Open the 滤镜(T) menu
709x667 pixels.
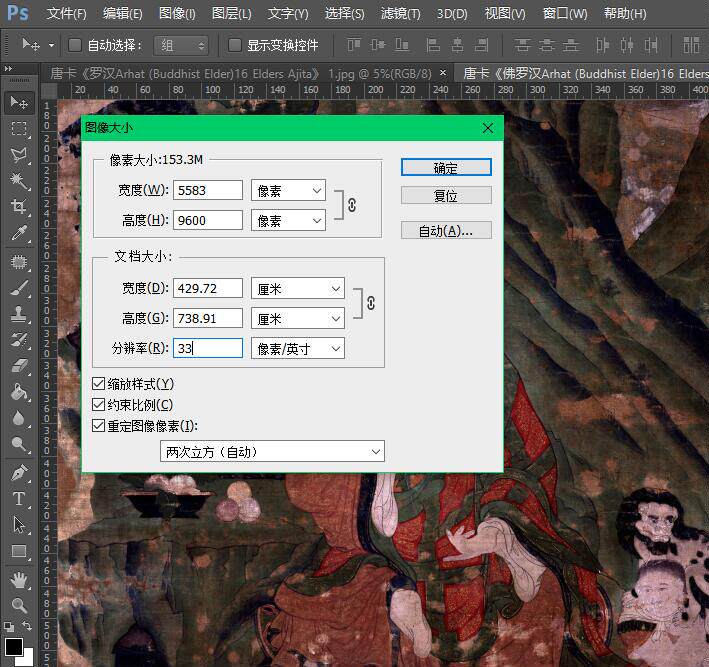pos(401,14)
